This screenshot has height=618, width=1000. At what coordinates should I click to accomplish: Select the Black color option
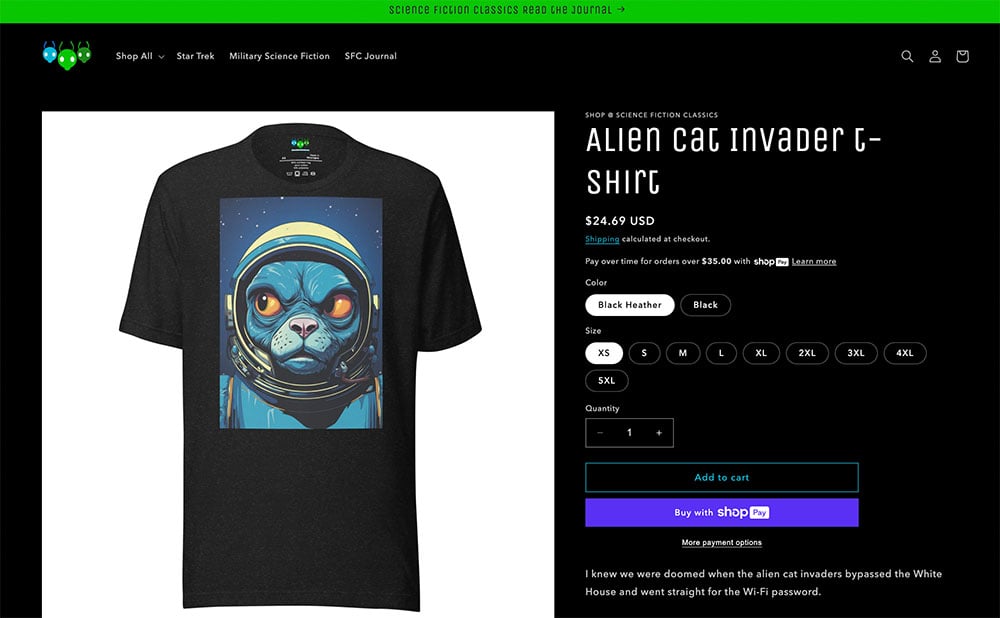click(x=705, y=305)
